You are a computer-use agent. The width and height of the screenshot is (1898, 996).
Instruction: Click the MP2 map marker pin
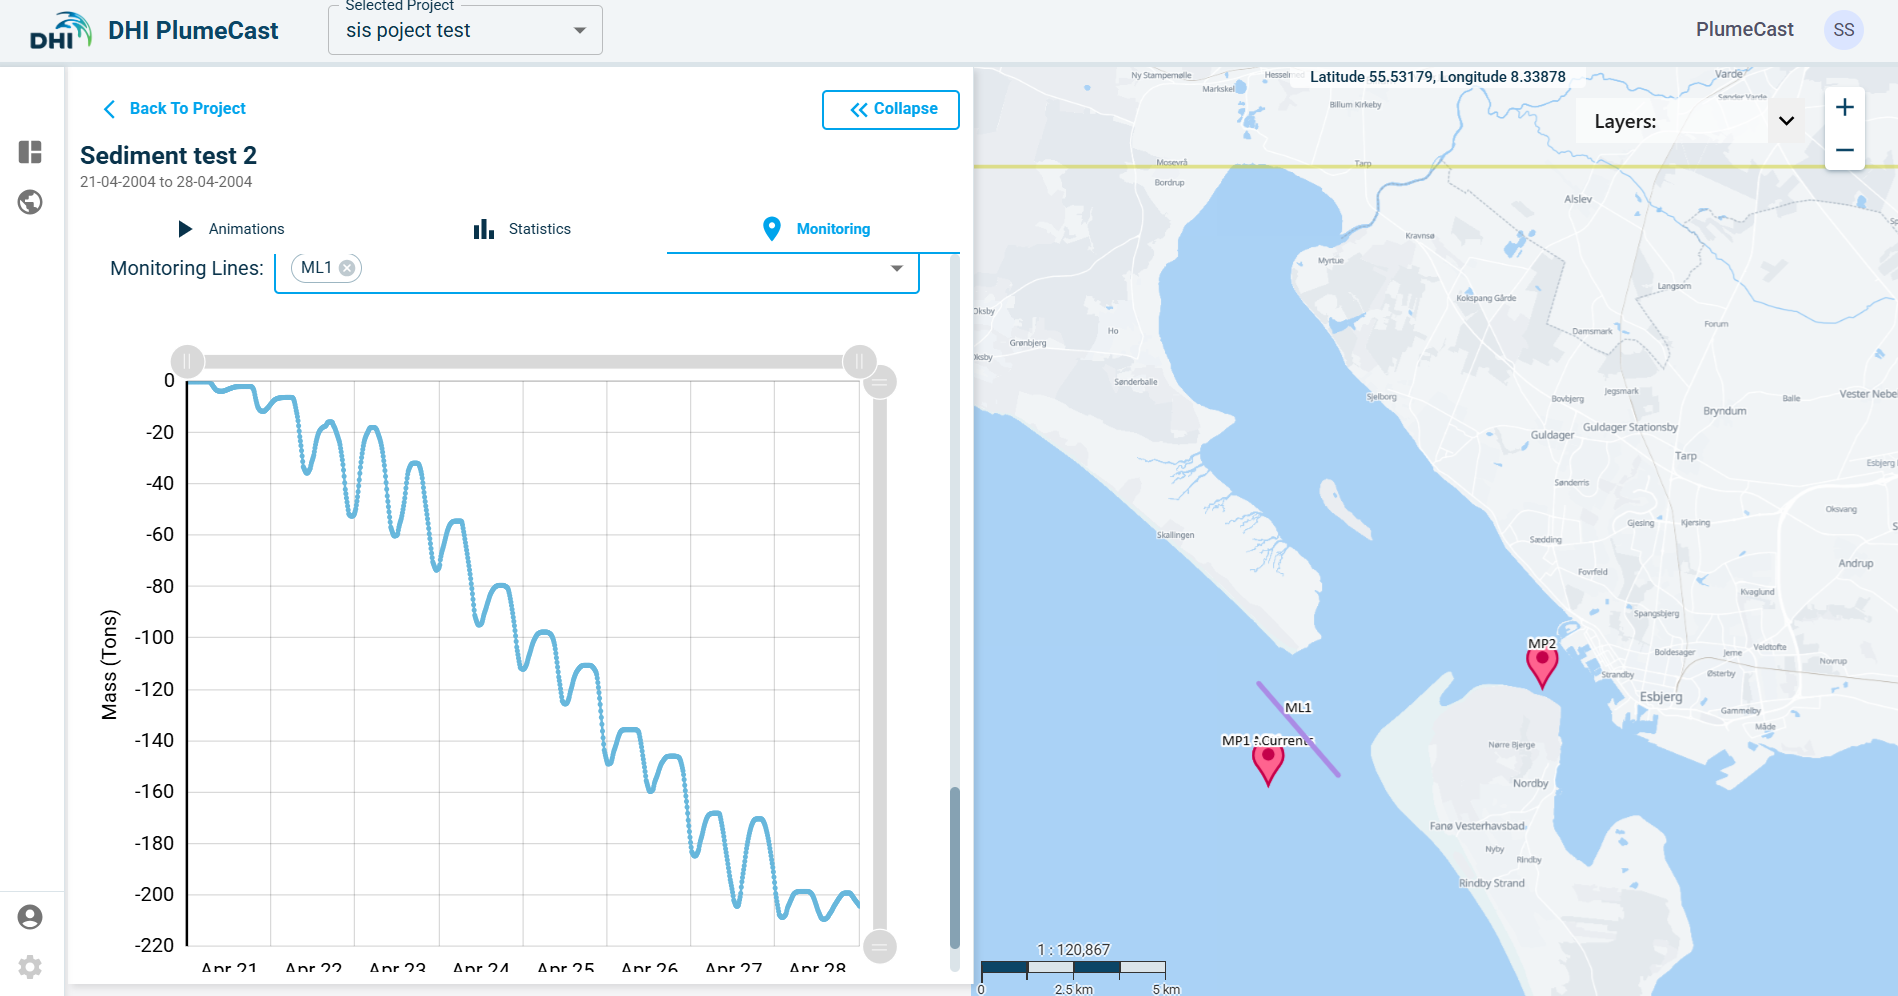click(x=1541, y=666)
